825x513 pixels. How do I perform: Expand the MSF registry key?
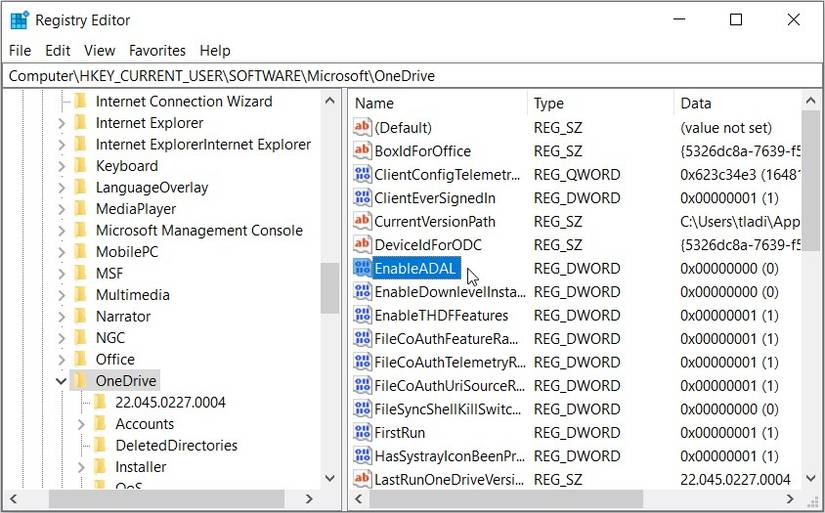point(62,274)
